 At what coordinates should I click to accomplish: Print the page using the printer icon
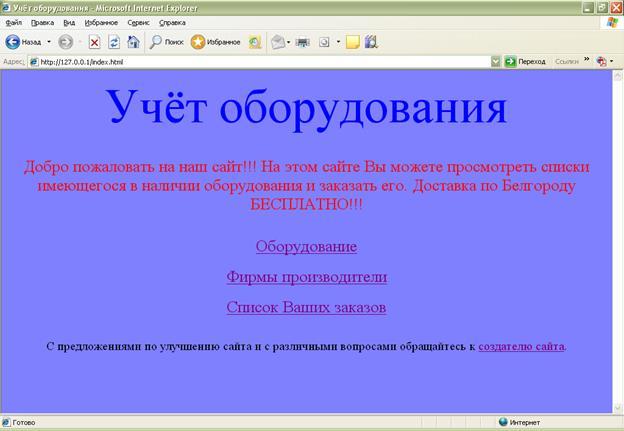click(303, 42)
